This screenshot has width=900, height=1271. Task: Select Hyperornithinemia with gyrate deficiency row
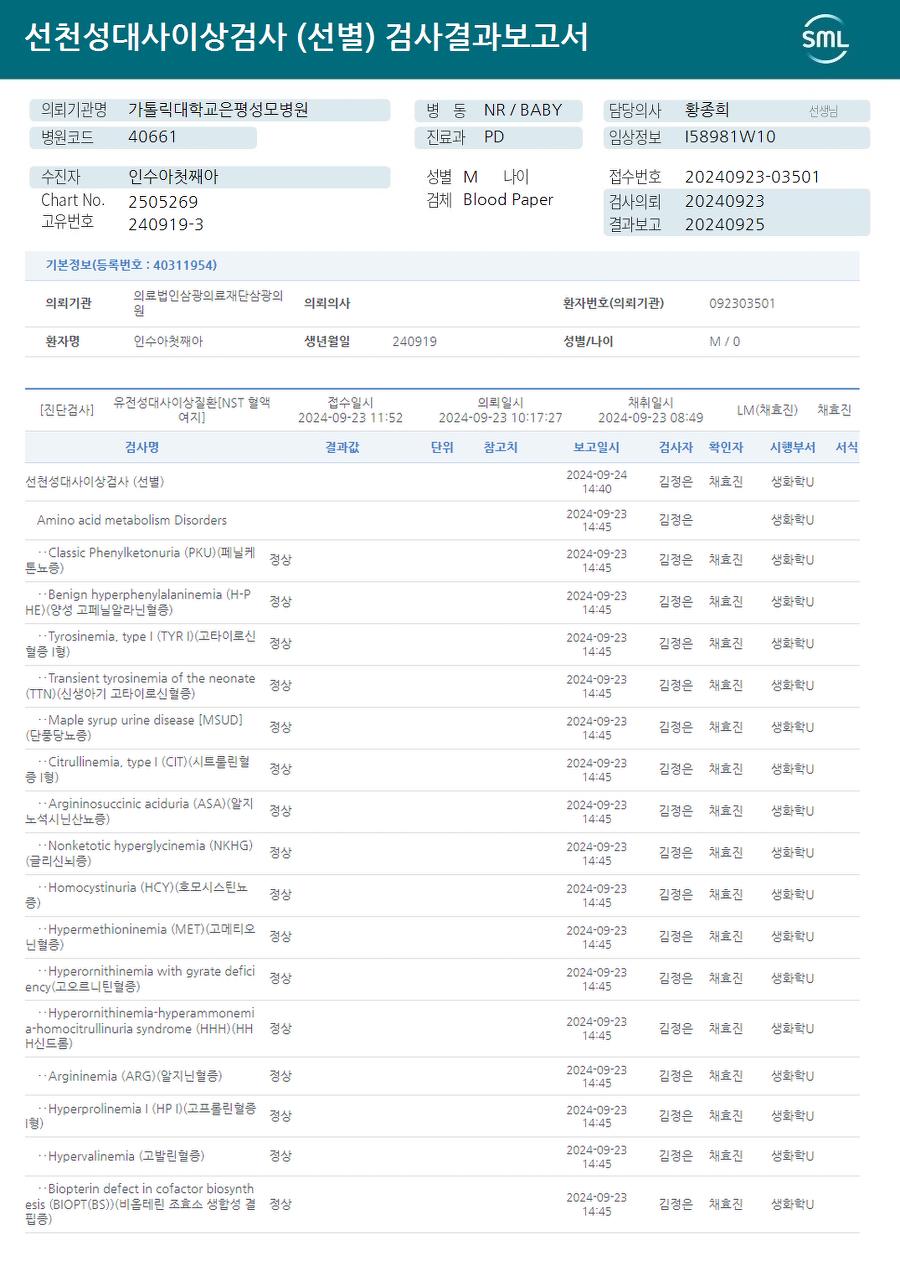pyautogui.click(x=442, y=979)
